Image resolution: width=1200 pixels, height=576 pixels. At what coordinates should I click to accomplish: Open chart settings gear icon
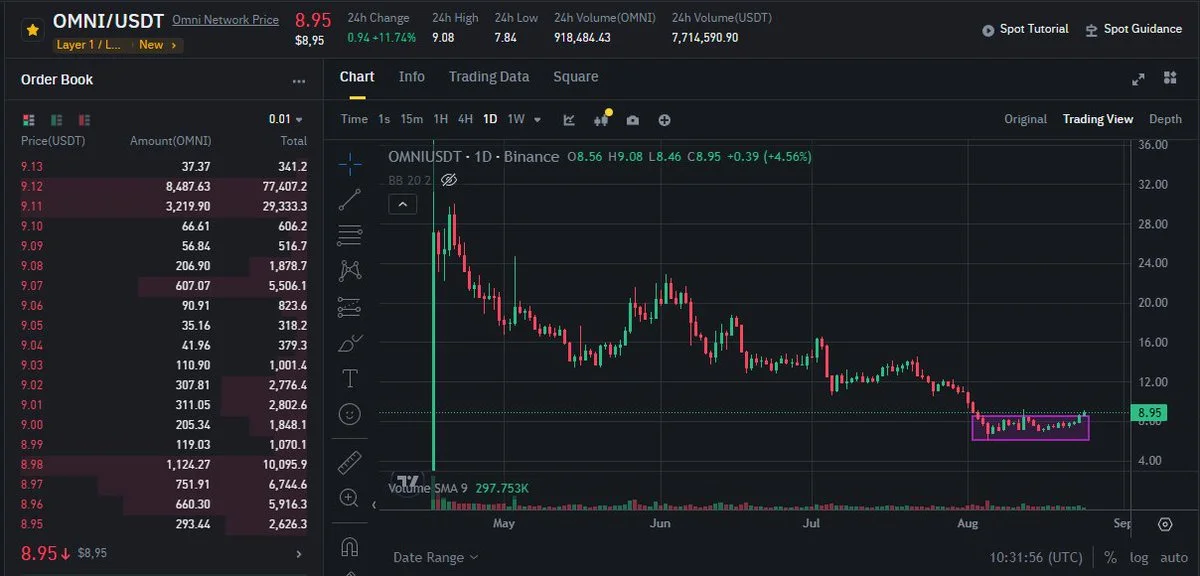[1165, 524]
